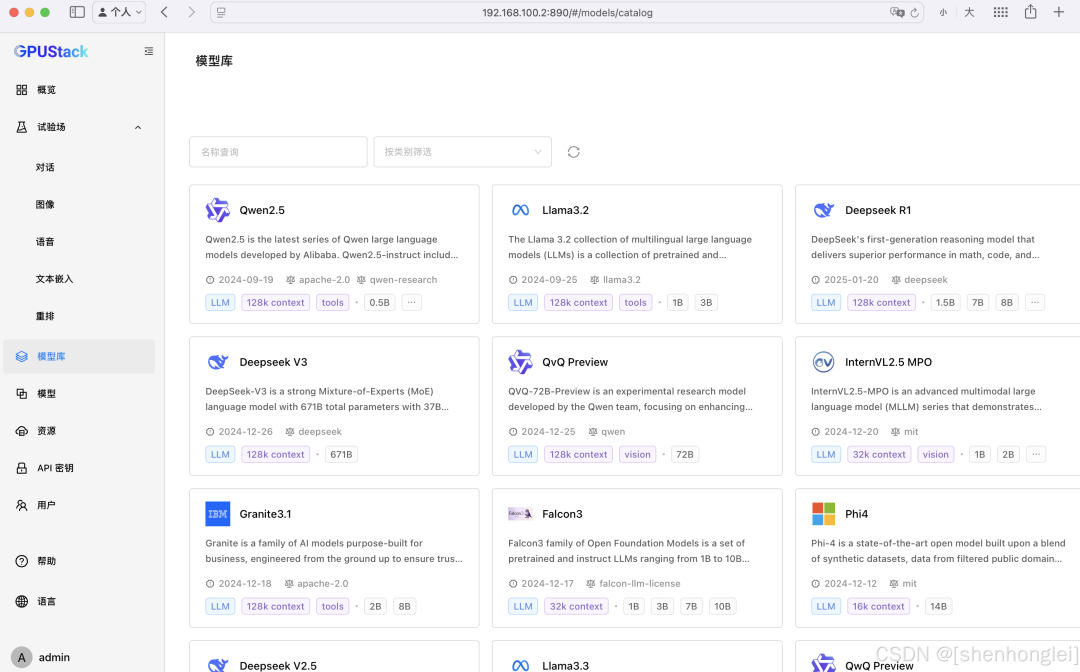Click the 名称查询 name search field
The height and width of the screenshot is (672, 1080).
pyautogui.click(x=278, y=152)
